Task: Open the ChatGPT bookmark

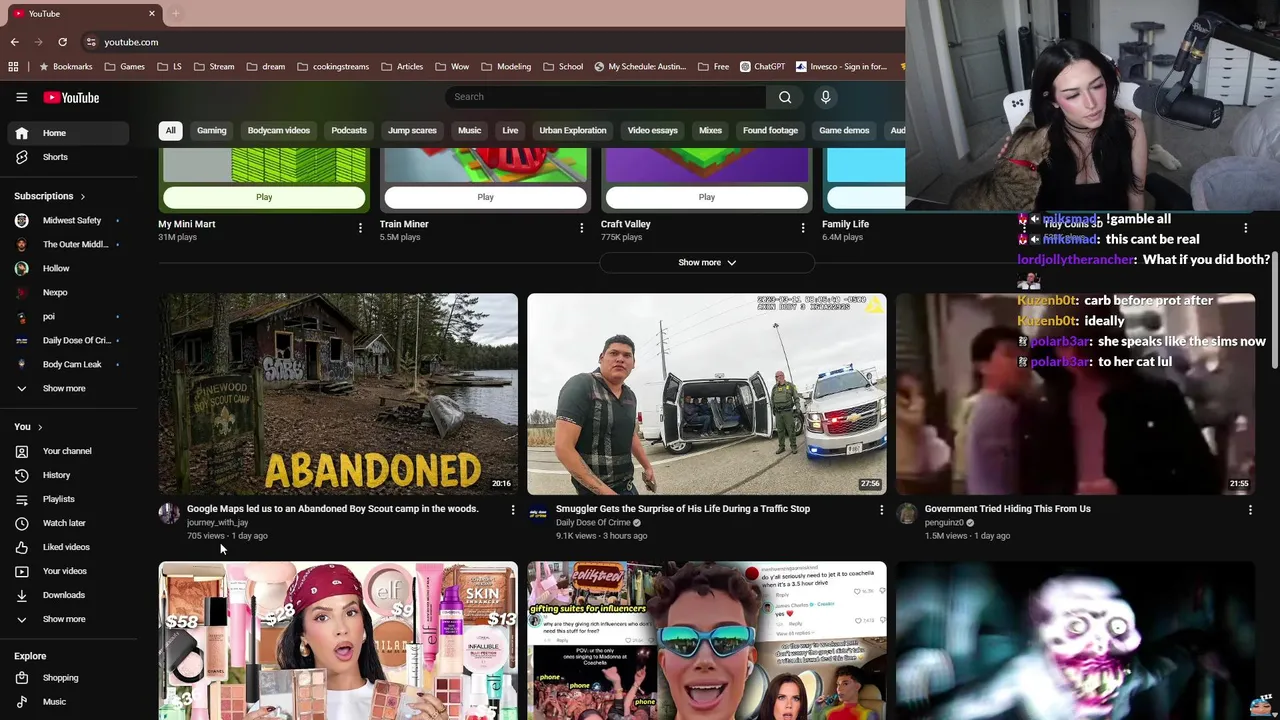Action: (763, 67)
